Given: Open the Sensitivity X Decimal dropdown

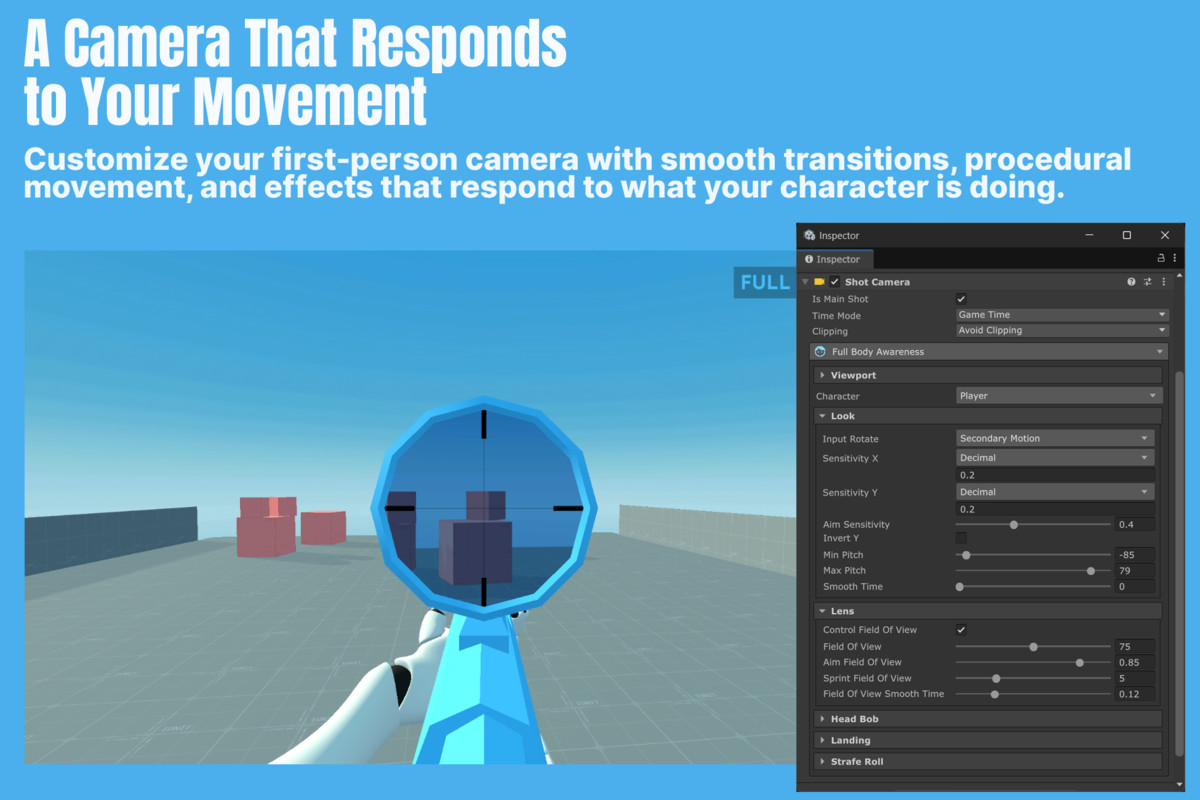Looking at the screenshot, I should pos(1055,458).
